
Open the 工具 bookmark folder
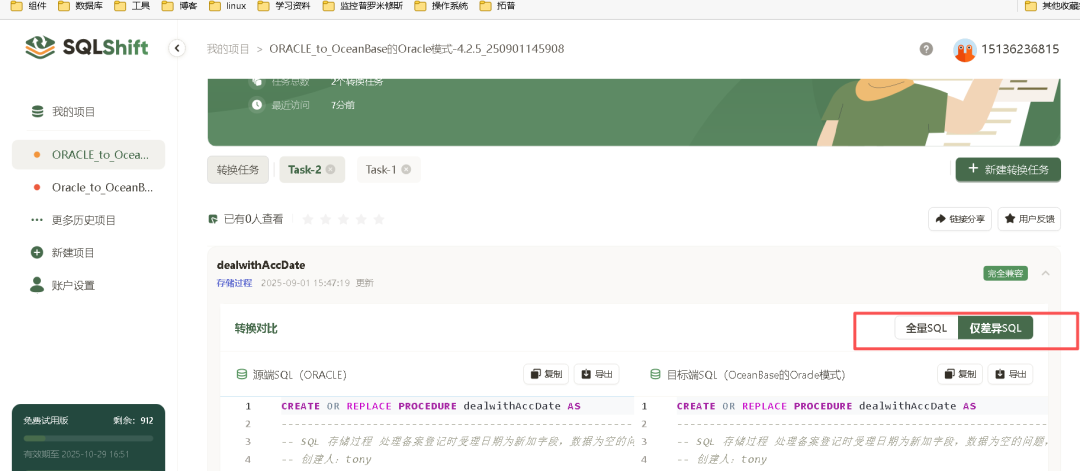pyautogui.click(x=132, y=6)
